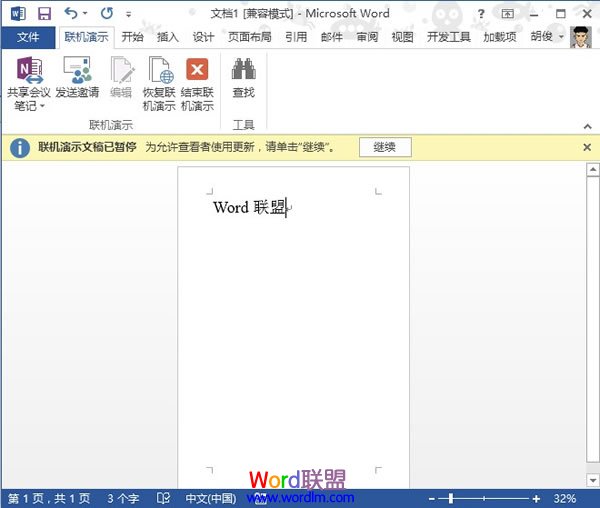The height and width of the screenshot is (508, 600).
Task: Click the 继续 (Continue) button
Action: point(385,147)
